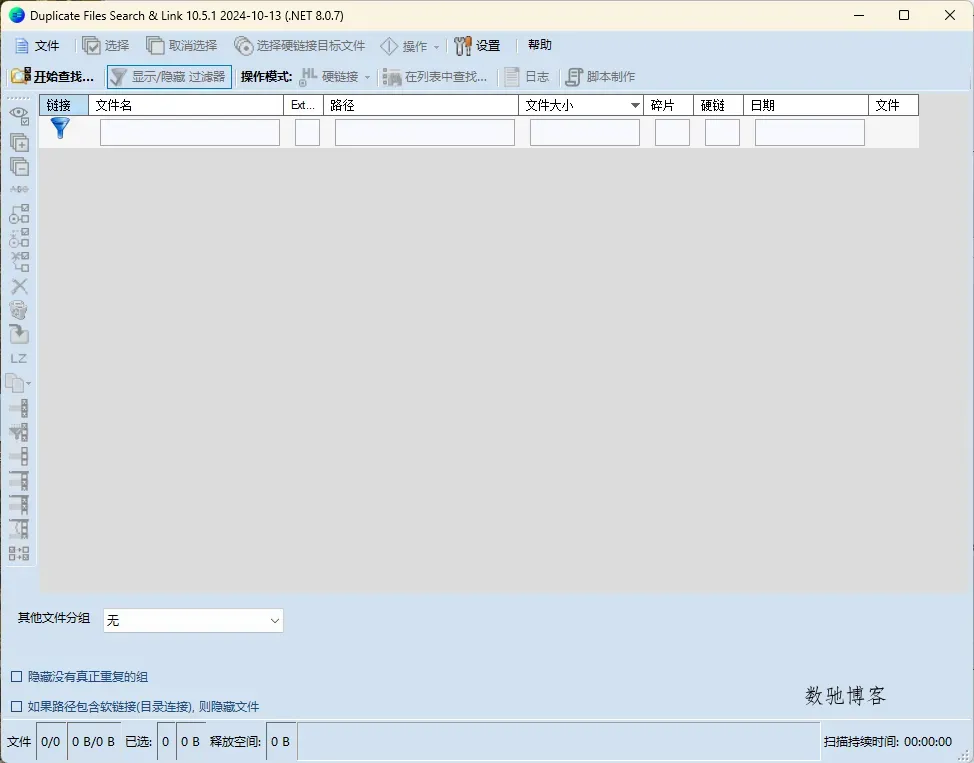Click the dotted tree-select sidebar icon
This screenshot has width=974, height=763.
[19, 238]
